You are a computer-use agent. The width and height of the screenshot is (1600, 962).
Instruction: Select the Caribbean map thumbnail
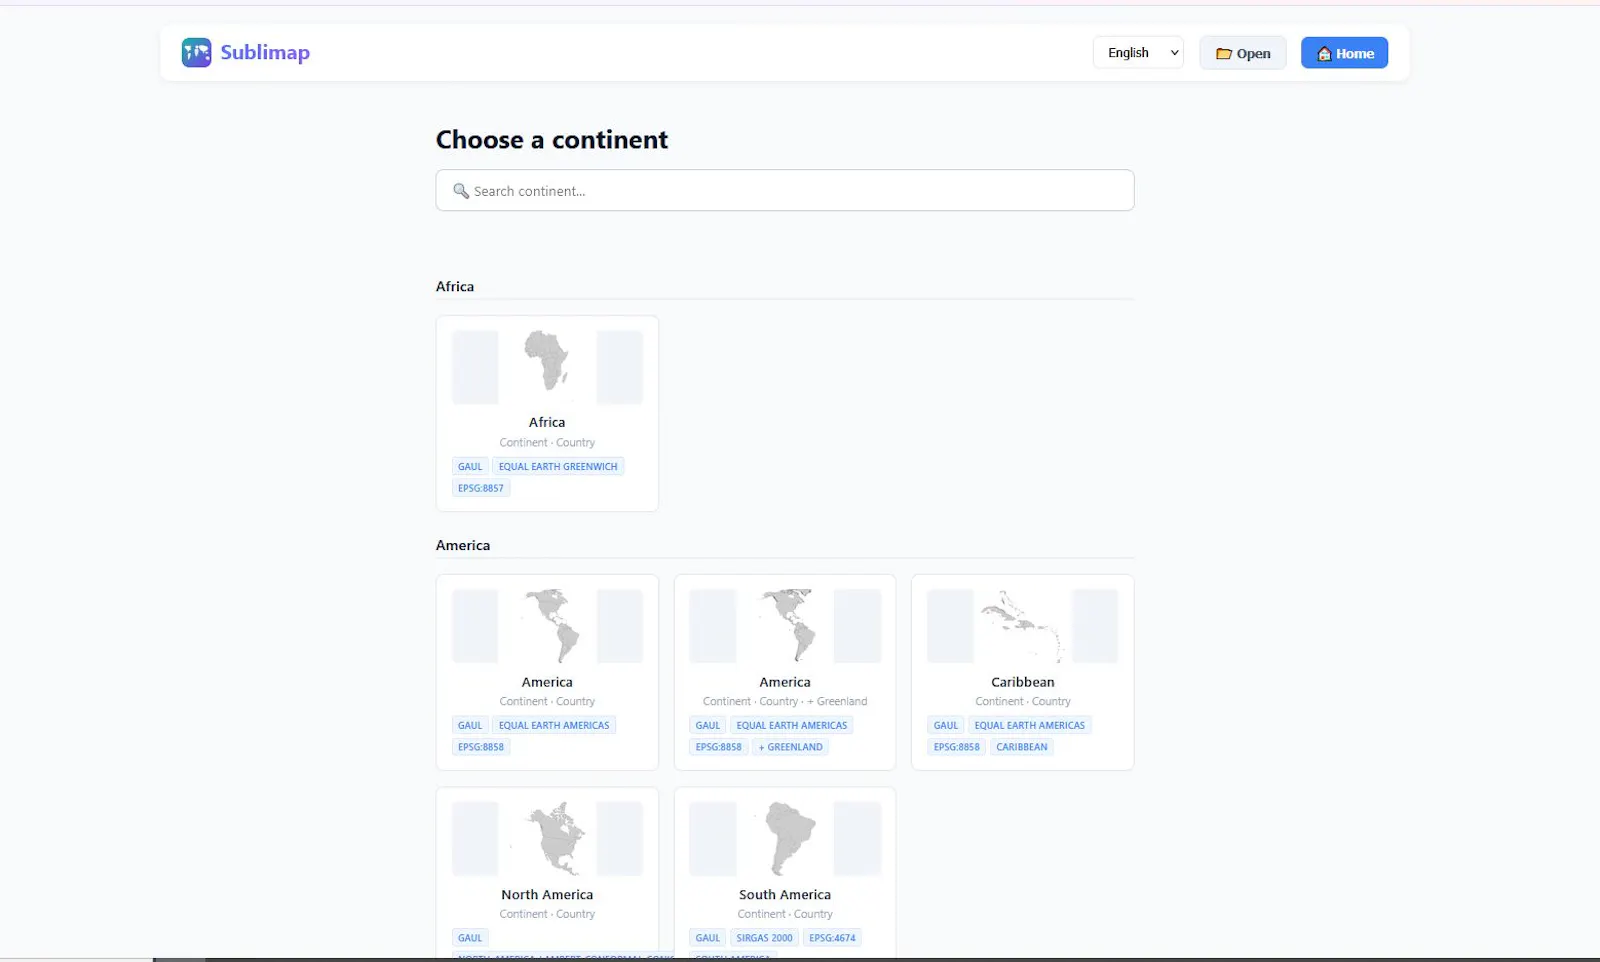[x=1022, y=626]
